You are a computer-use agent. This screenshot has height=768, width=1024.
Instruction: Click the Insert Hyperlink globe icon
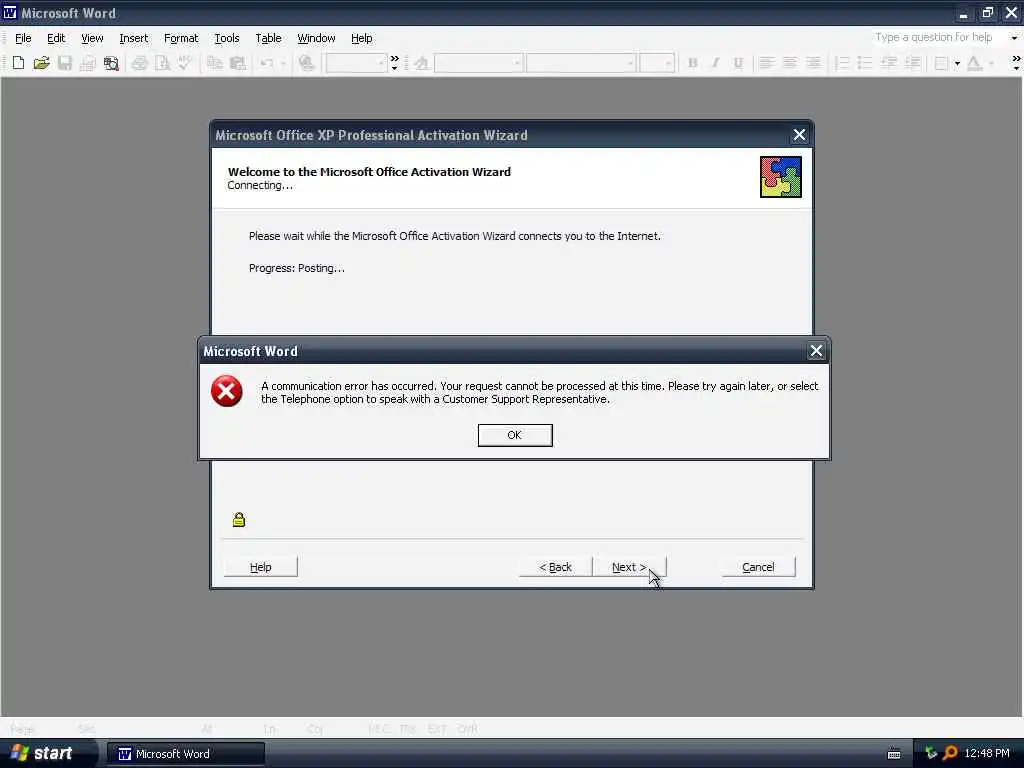pos(306,63)
